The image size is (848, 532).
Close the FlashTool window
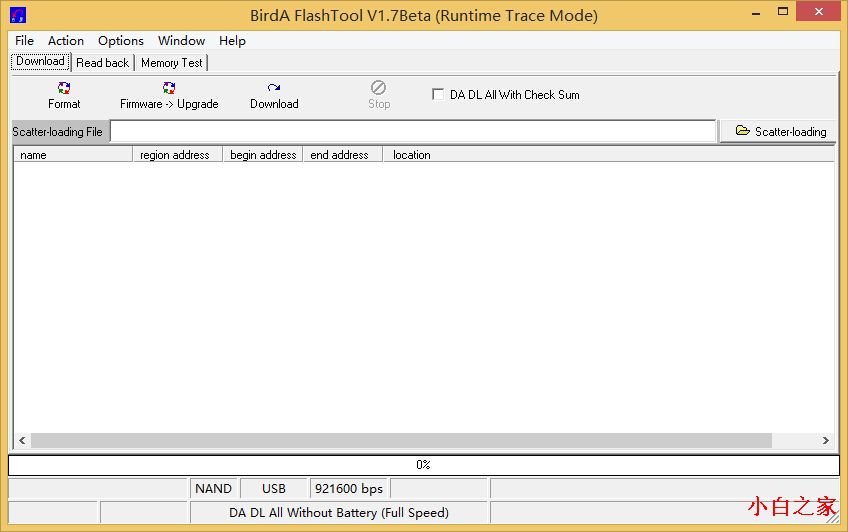[819, 11]
